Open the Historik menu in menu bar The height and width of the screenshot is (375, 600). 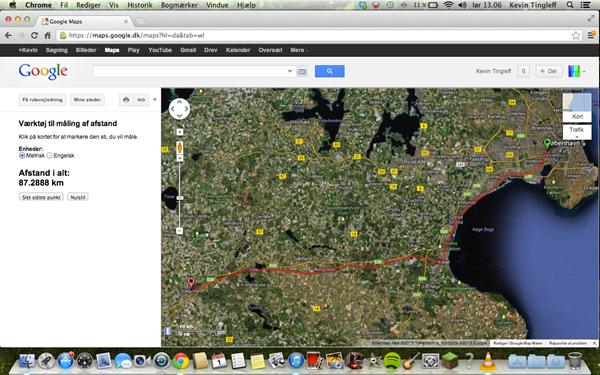click(140, 5)
